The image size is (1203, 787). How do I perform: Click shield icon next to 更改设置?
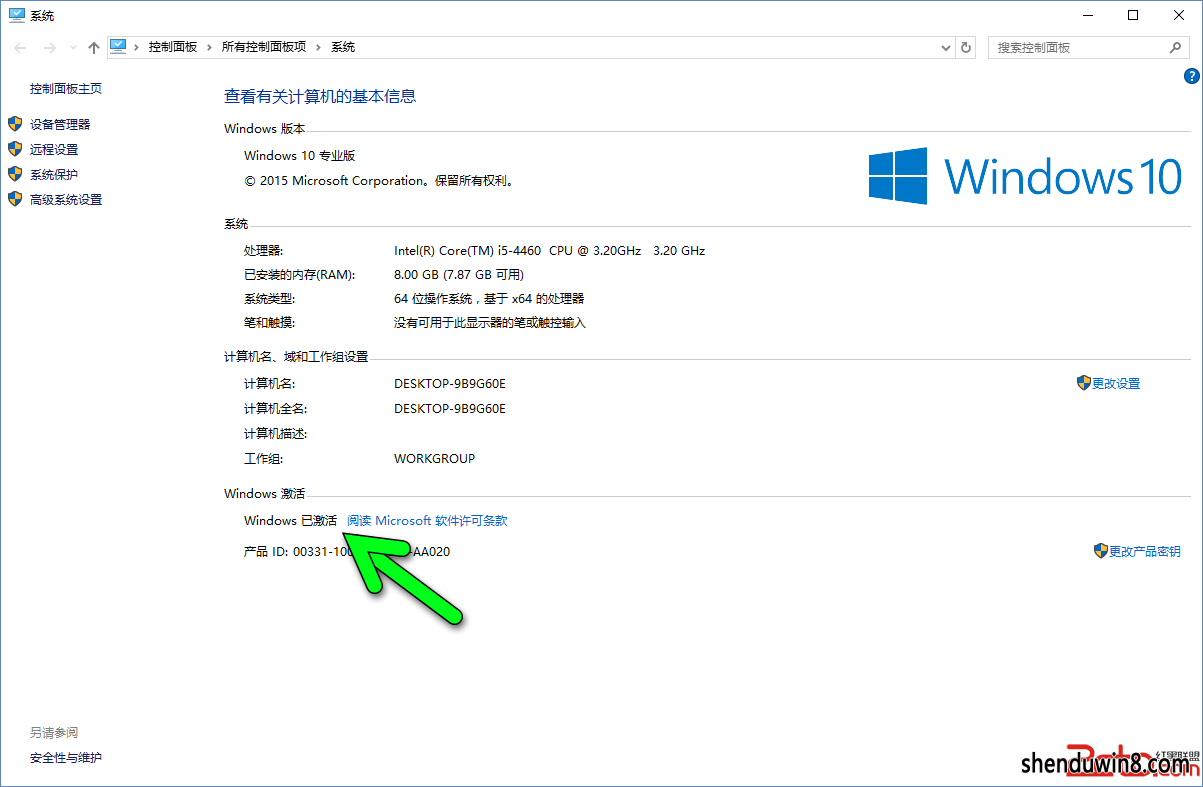tap(1084, 382)
